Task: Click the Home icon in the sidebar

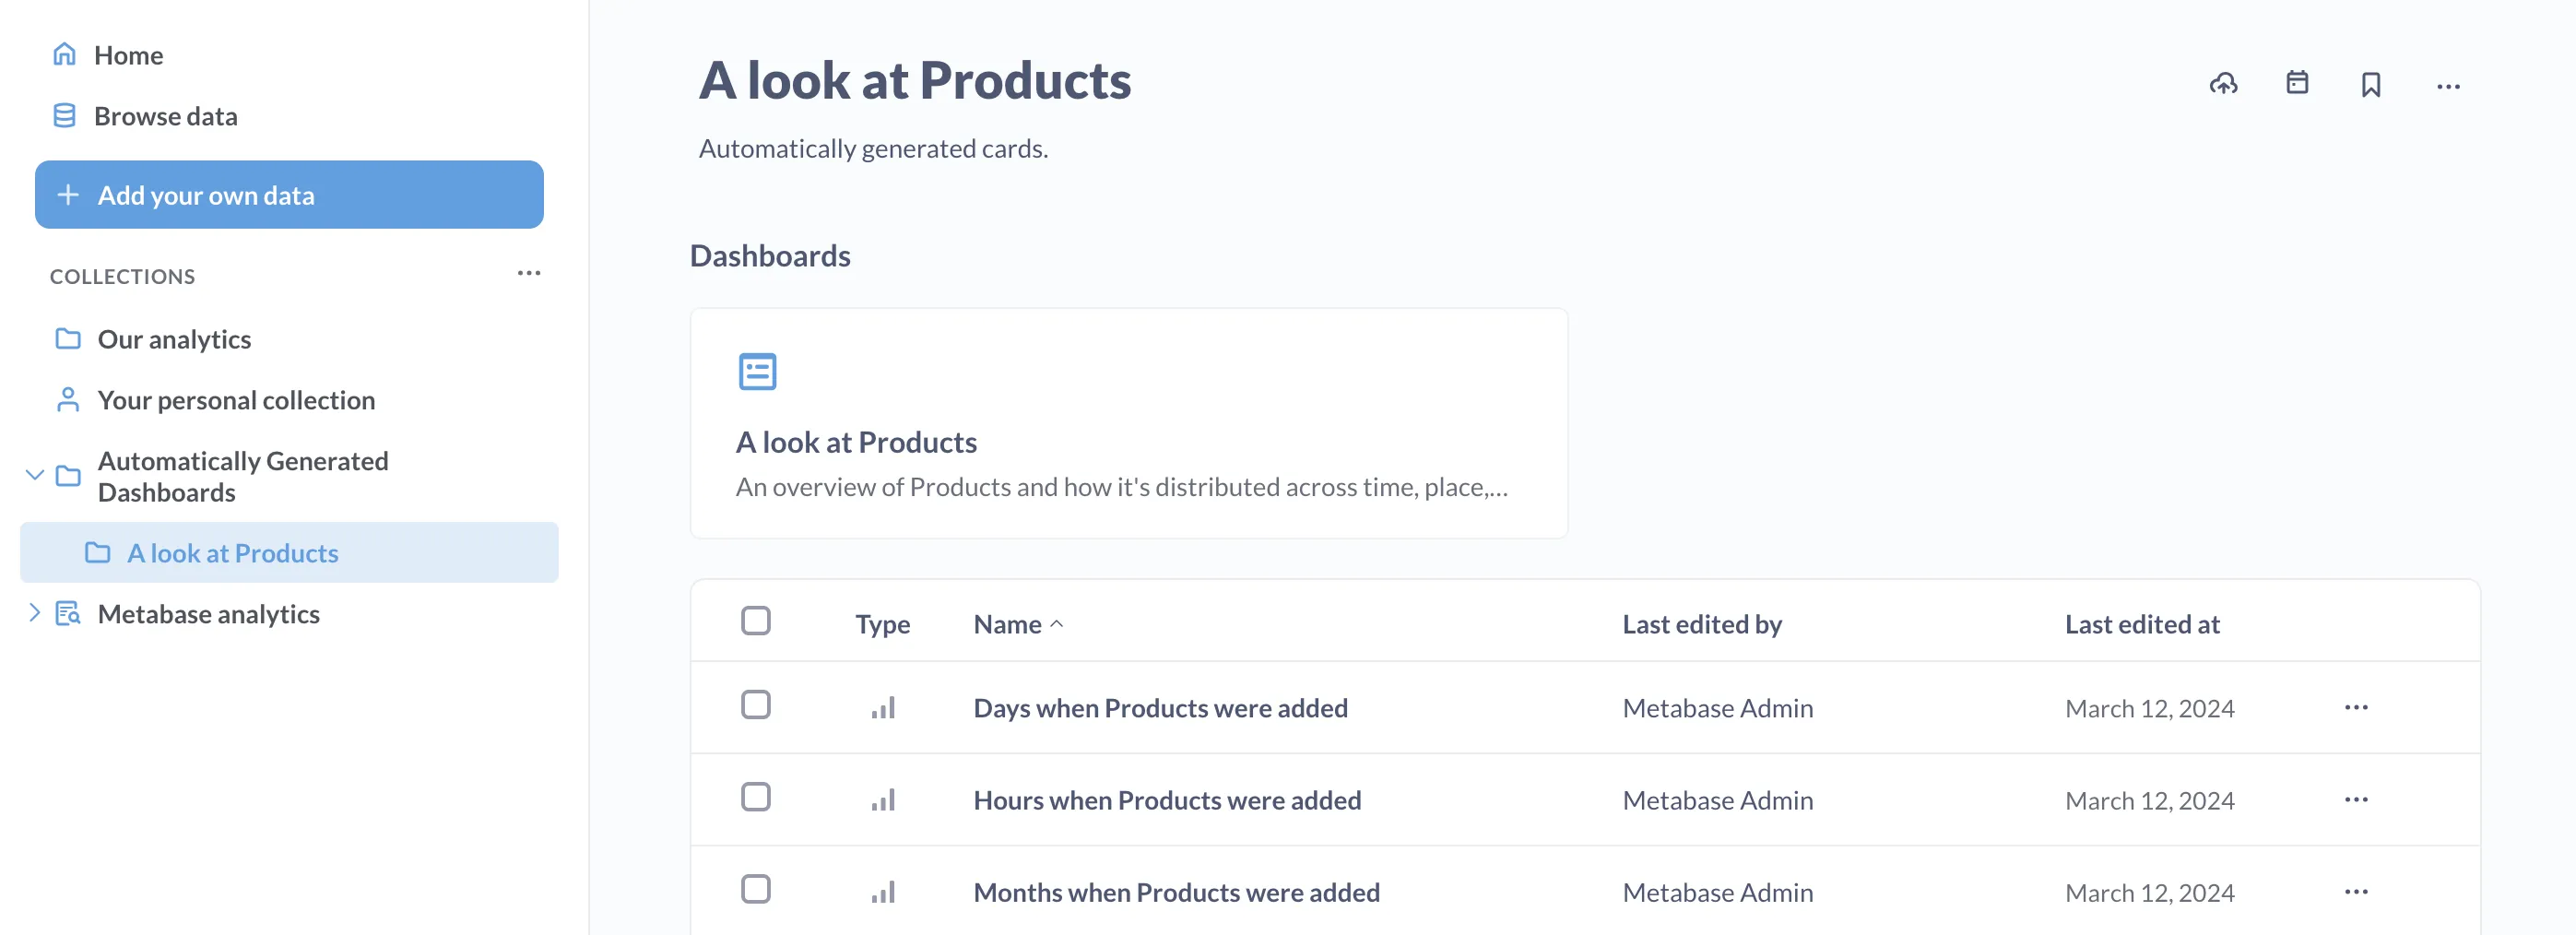Action: pos(64,54)
